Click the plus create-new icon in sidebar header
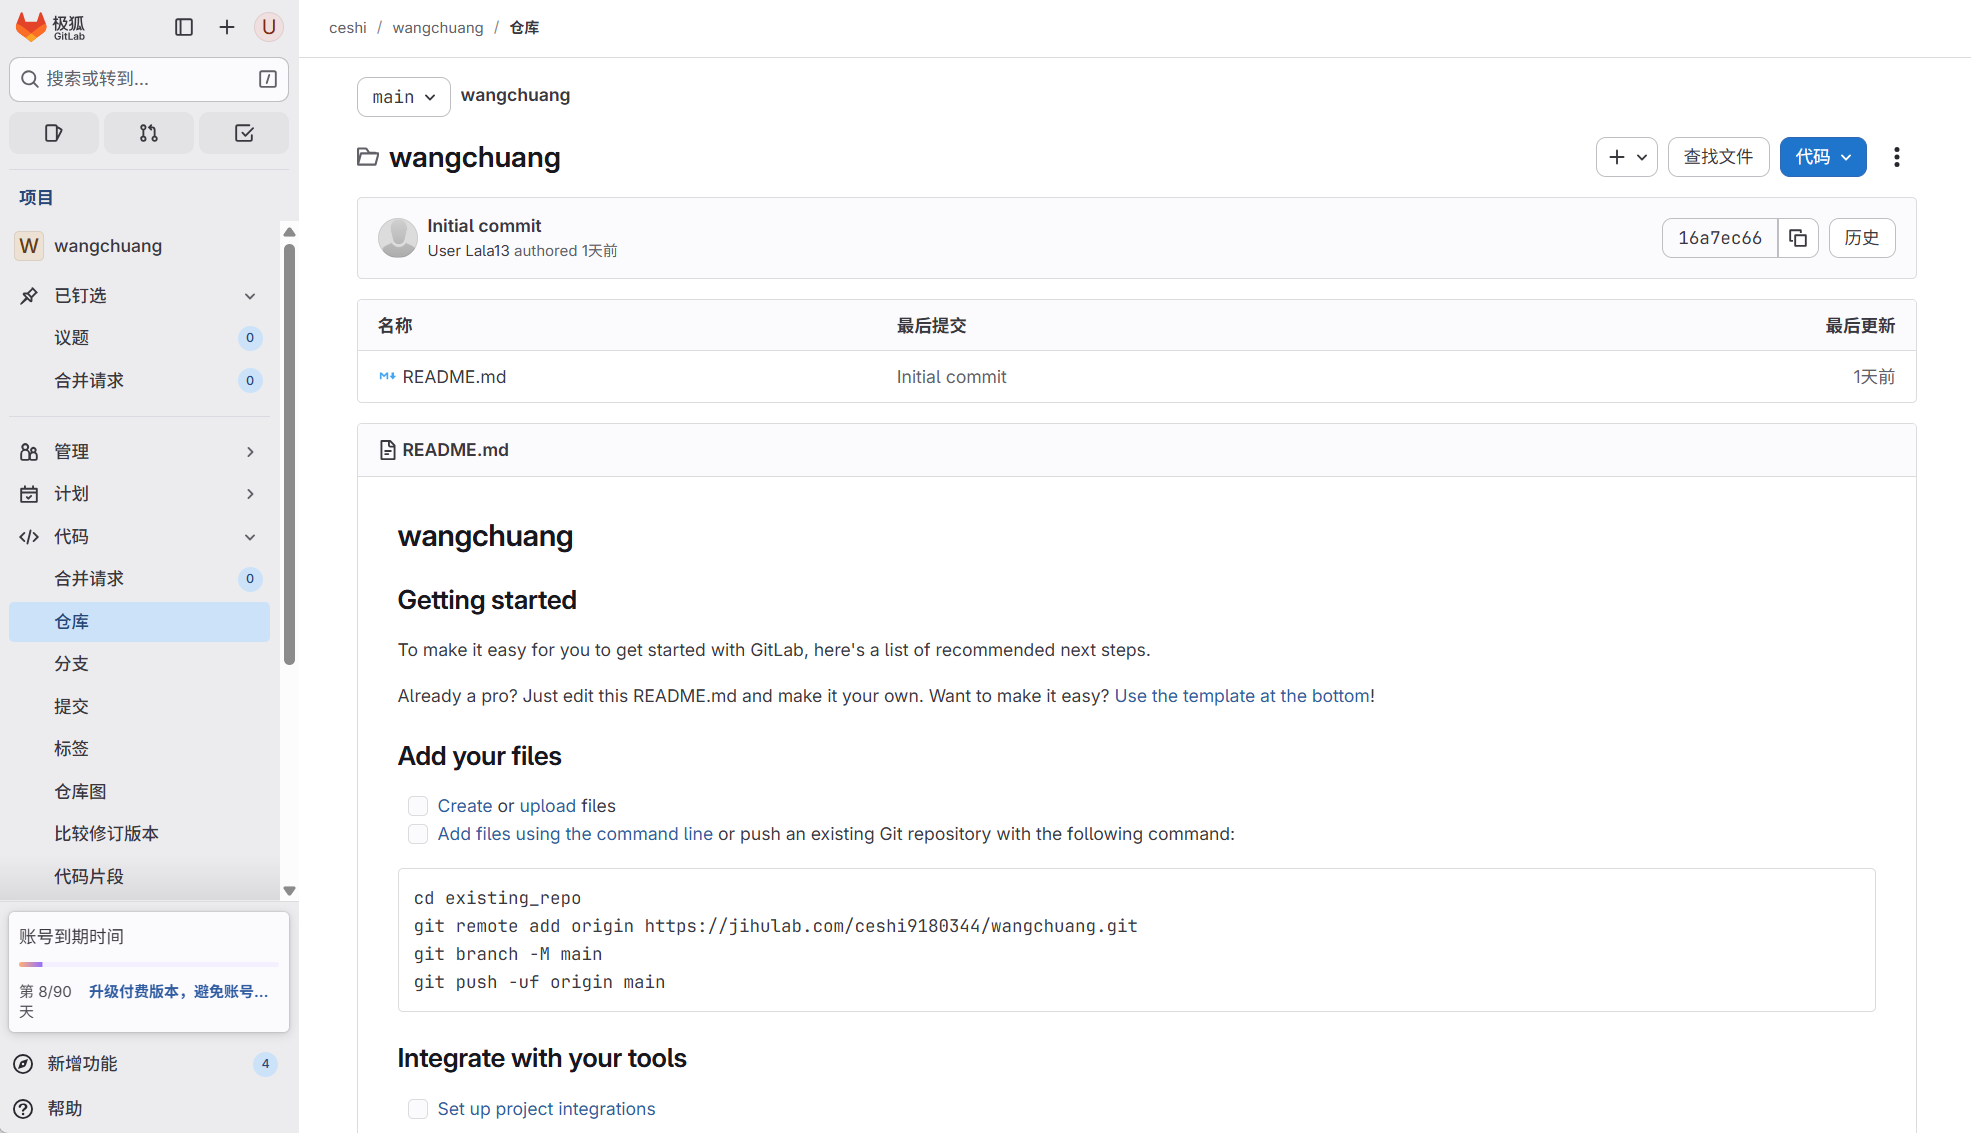 227,27
